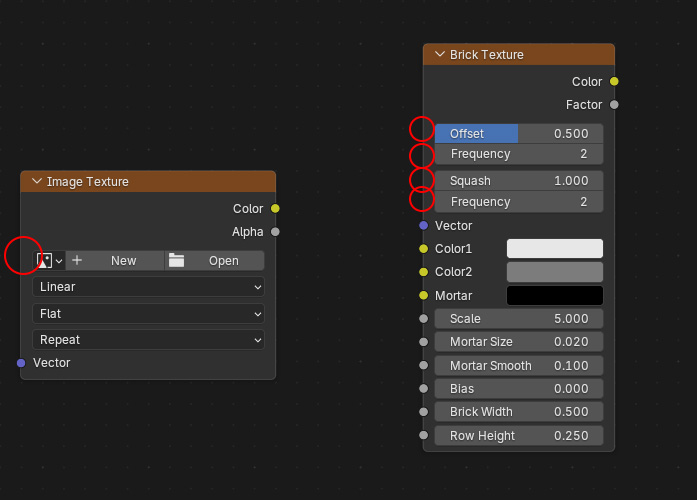Click the Brick Width field showing 0.500

click(x=519, y=412)
